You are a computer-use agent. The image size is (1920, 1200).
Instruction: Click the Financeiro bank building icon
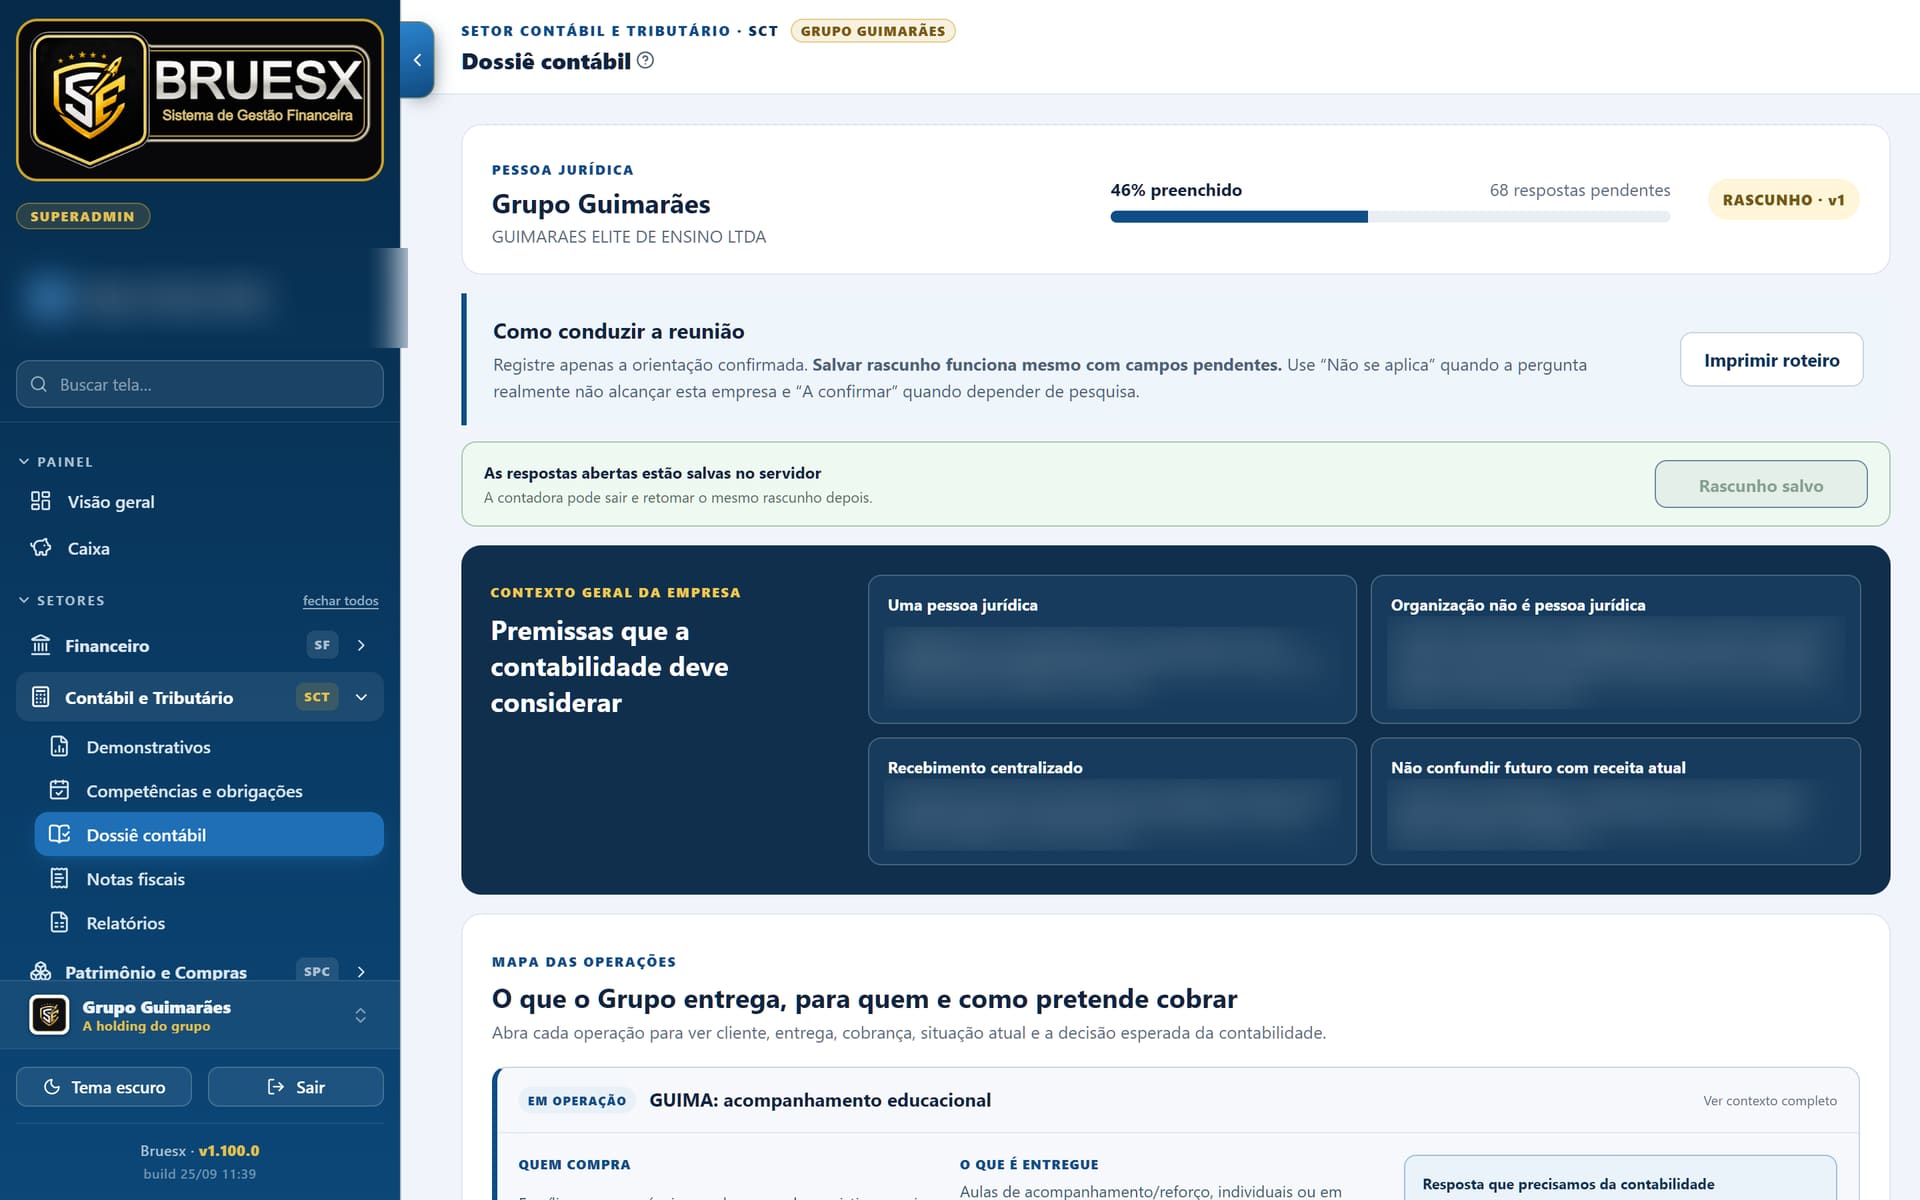click(x=40, y=645)
